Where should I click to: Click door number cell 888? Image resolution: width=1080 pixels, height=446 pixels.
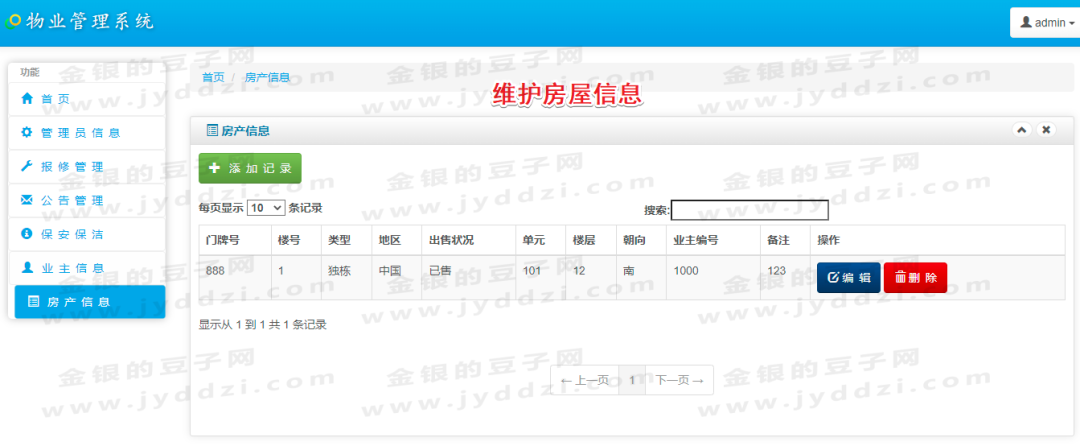[235, 277]
